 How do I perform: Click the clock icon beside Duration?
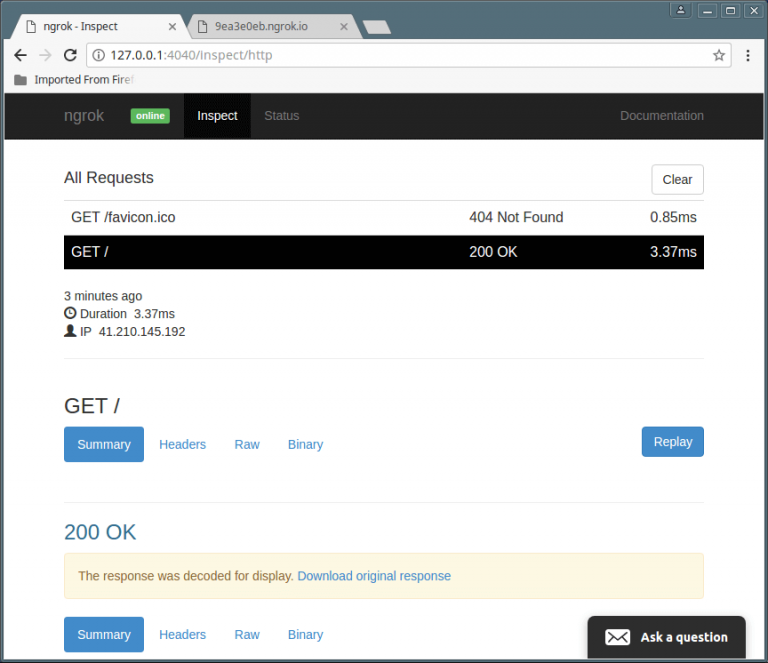point(70,313)
